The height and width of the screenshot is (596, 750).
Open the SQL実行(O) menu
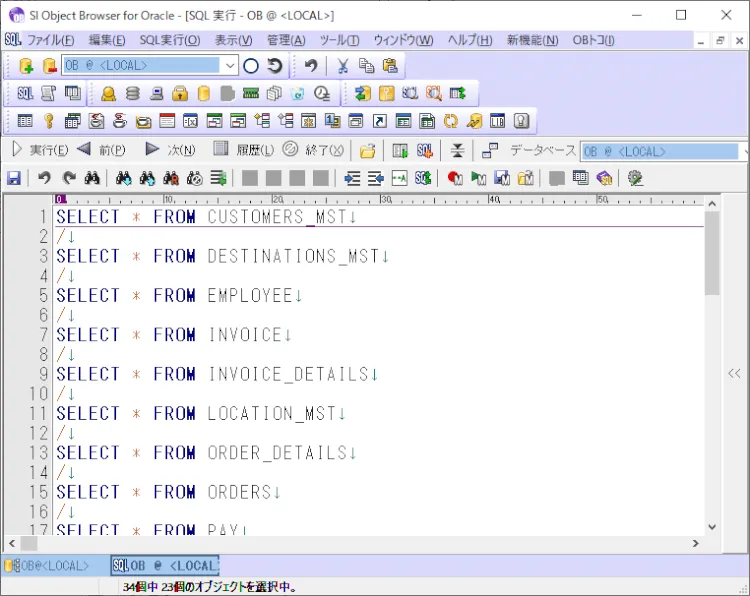(x=170, y=40)
